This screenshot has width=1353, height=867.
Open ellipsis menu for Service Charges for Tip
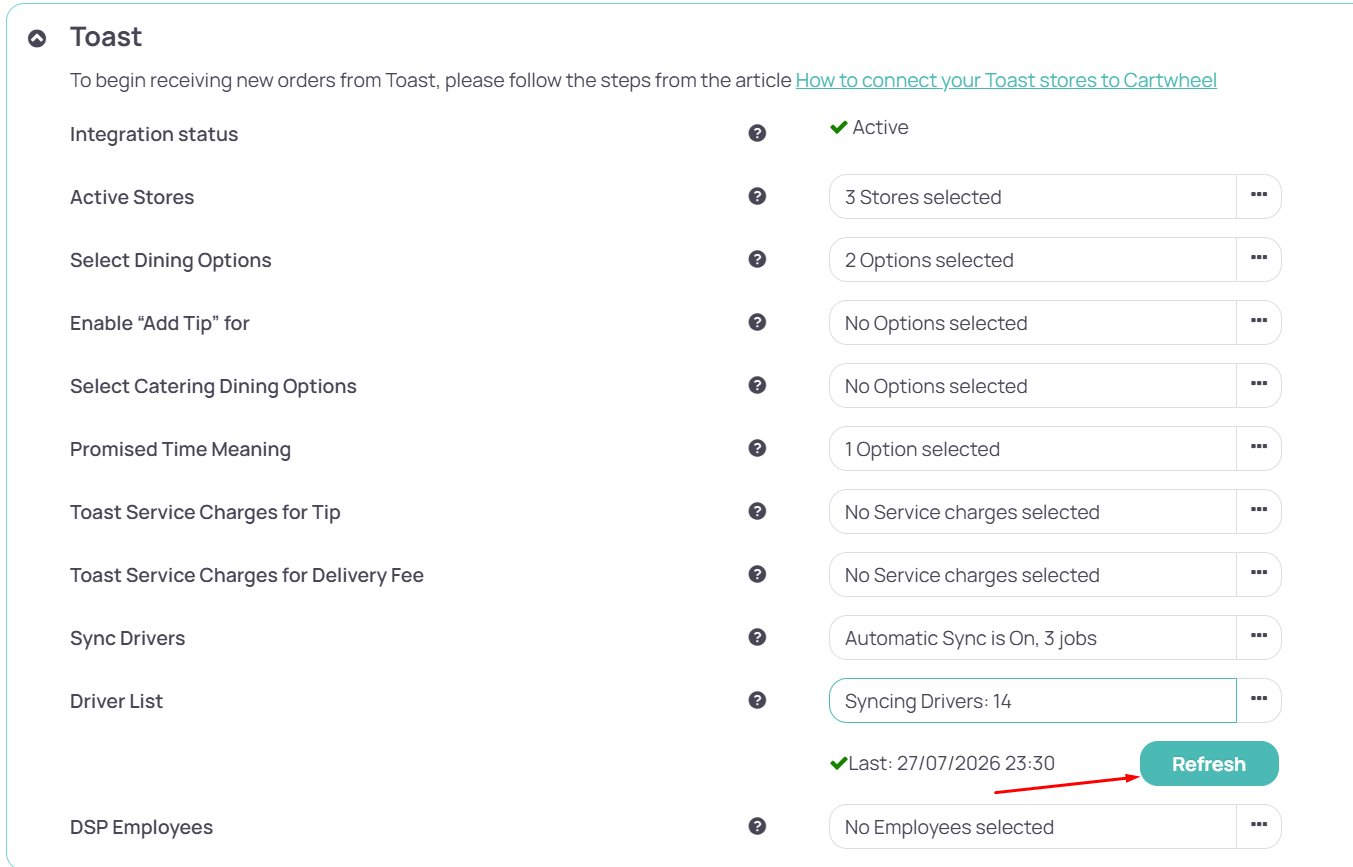click(x=1259, y=512)
